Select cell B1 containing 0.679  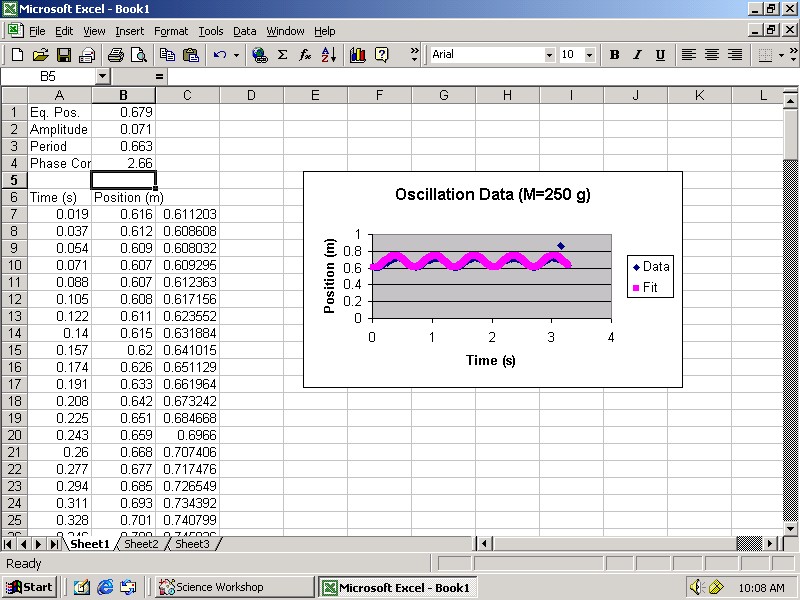coord(123,112)
